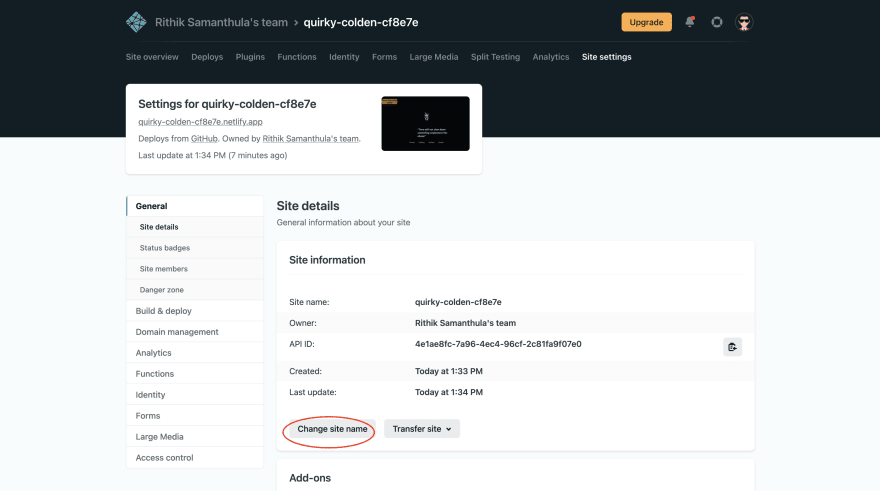Click the 'Add-ons' heading
The width and height of the screenshot is (880, 491).
coord(310,478)
